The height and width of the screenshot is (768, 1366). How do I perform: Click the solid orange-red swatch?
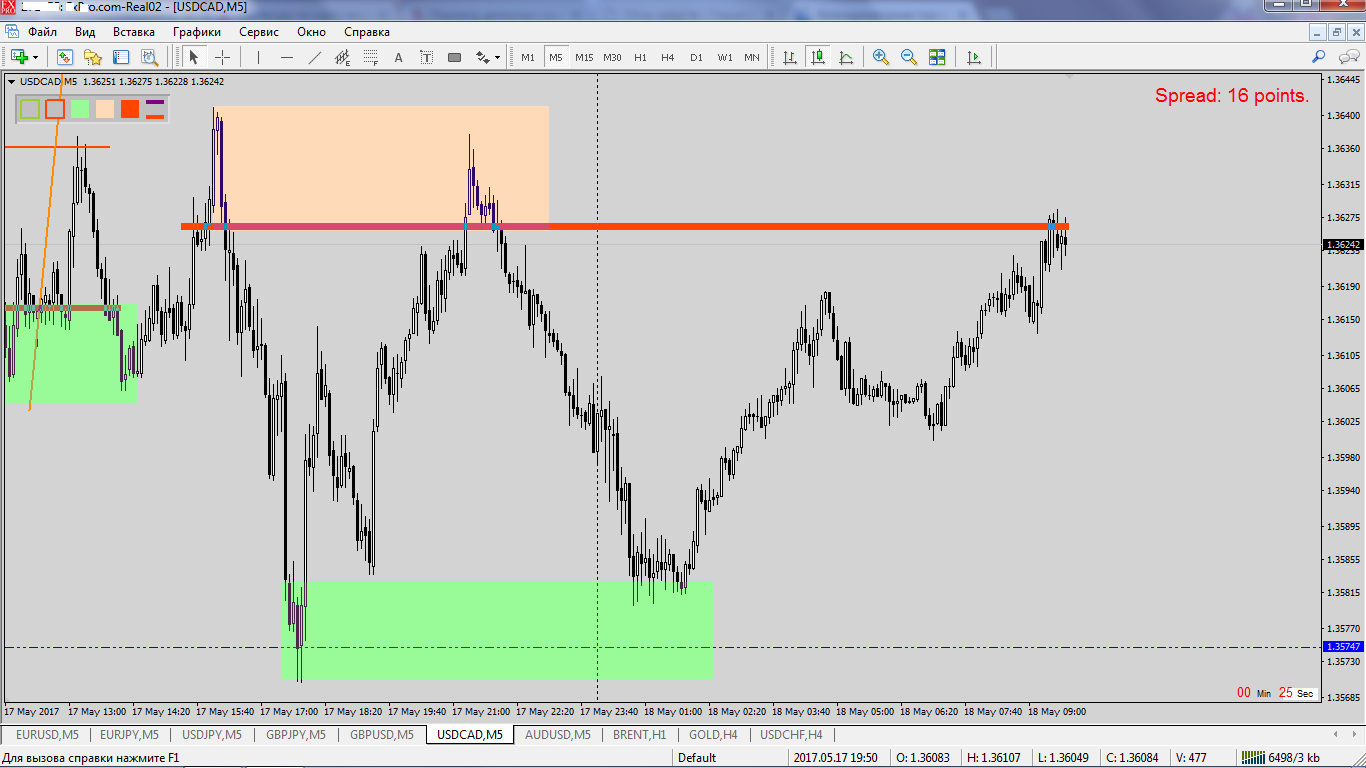click(x=130, y=109)
